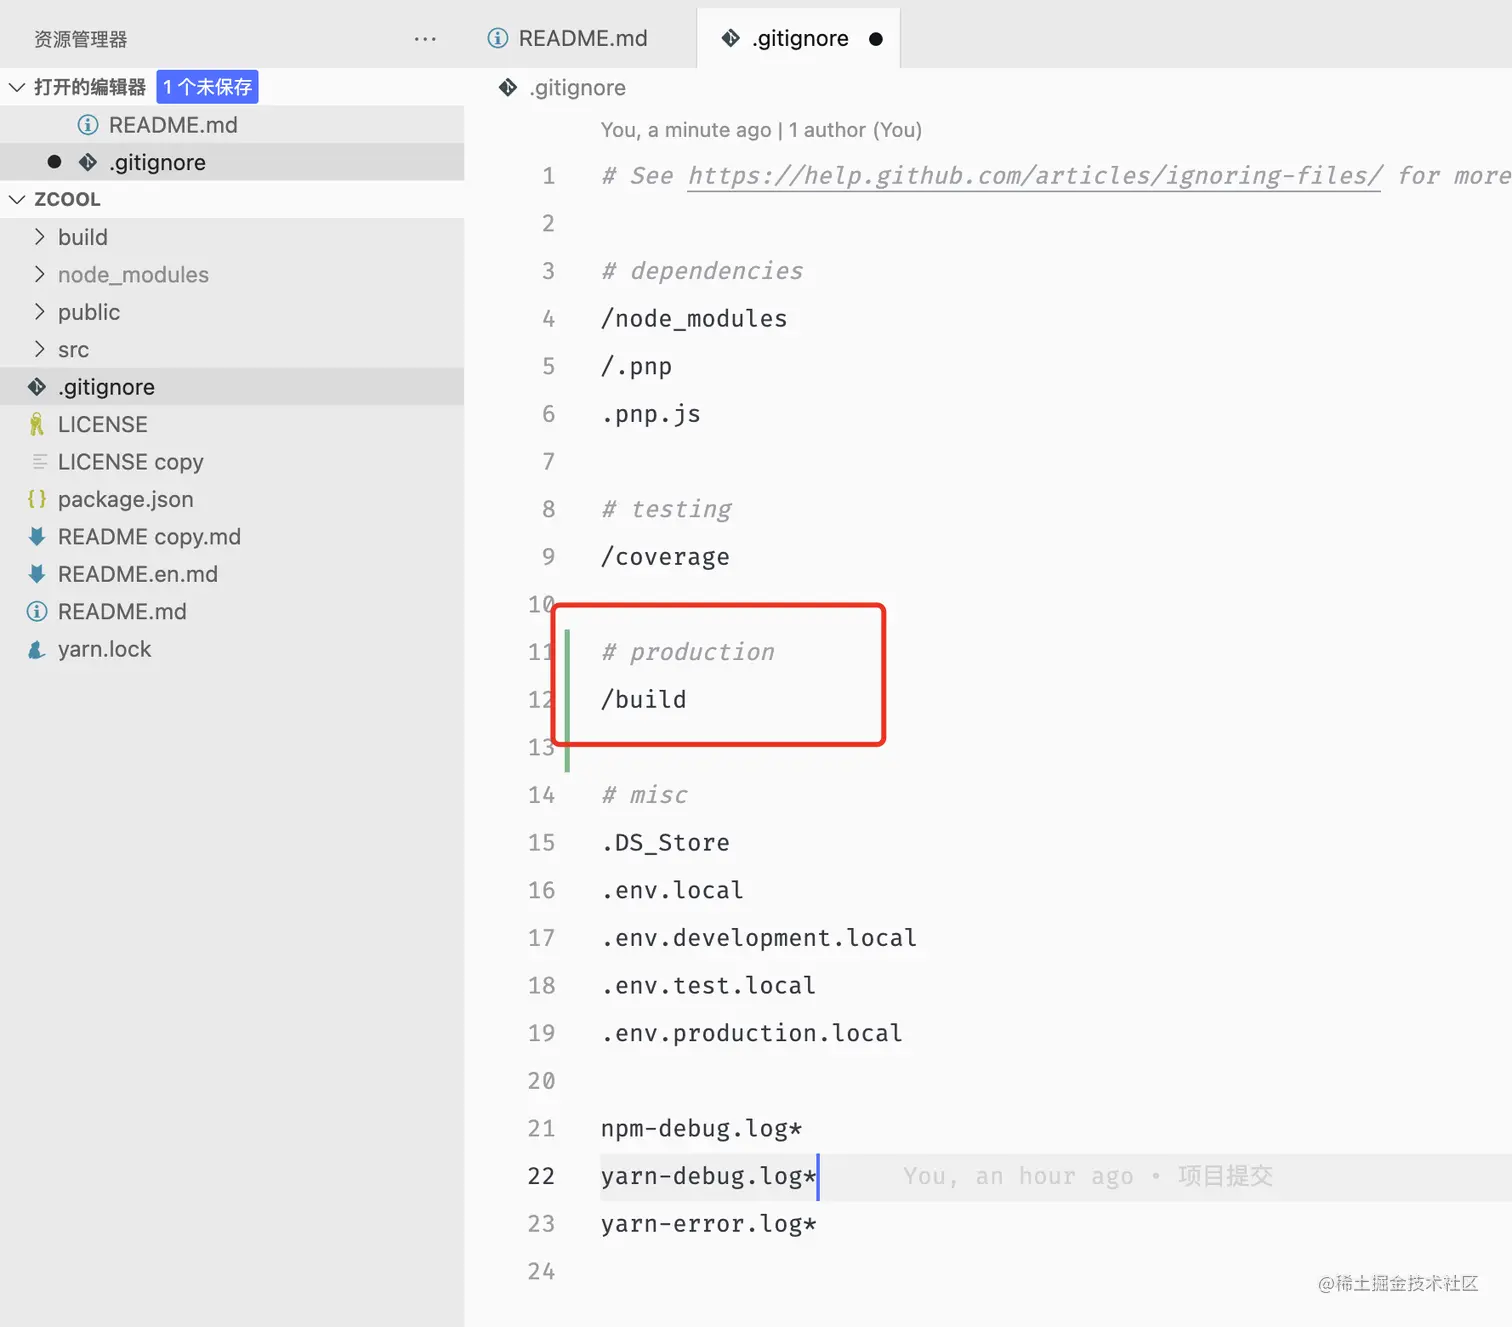Open README.md in open editors list
This screenshot has width=1512, height=1327.
tap(232, 125)
